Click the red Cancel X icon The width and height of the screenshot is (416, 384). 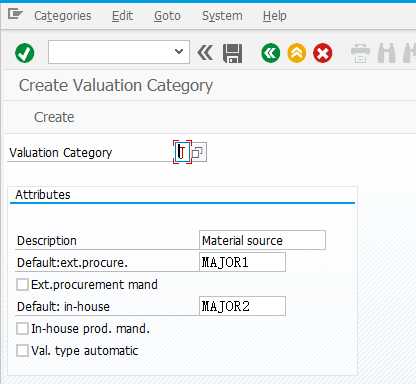tap(322, 53)
